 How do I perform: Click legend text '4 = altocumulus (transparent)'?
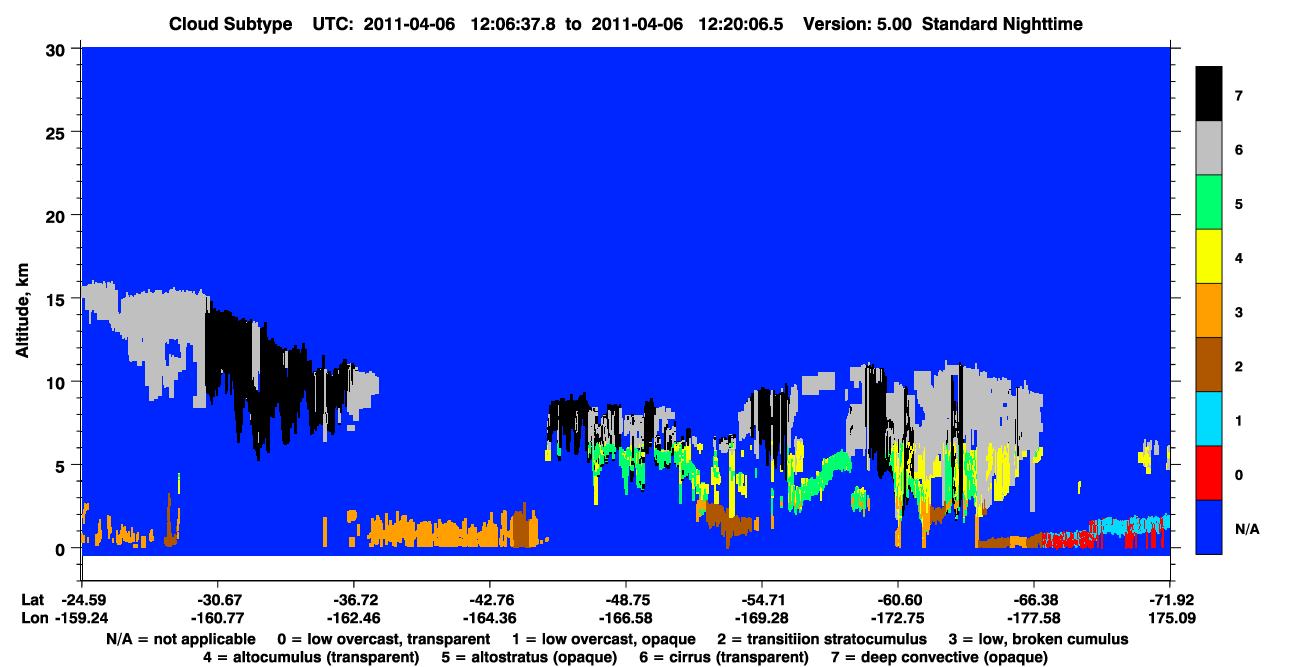point(311,657)
